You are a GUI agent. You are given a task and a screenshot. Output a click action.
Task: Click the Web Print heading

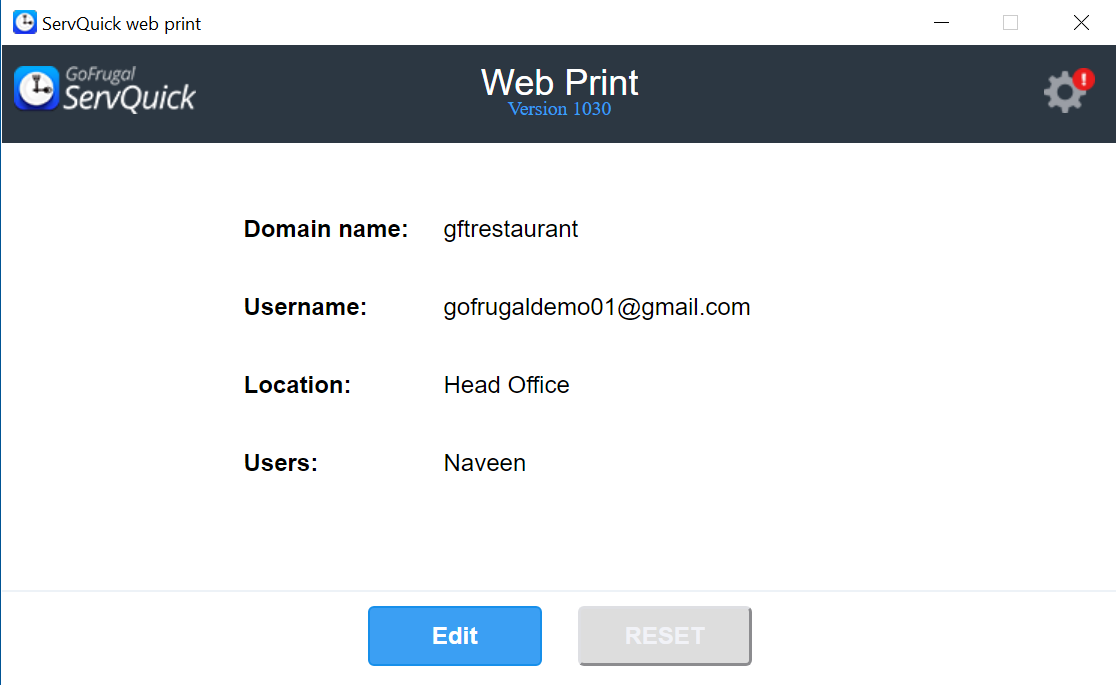[559, 82]
